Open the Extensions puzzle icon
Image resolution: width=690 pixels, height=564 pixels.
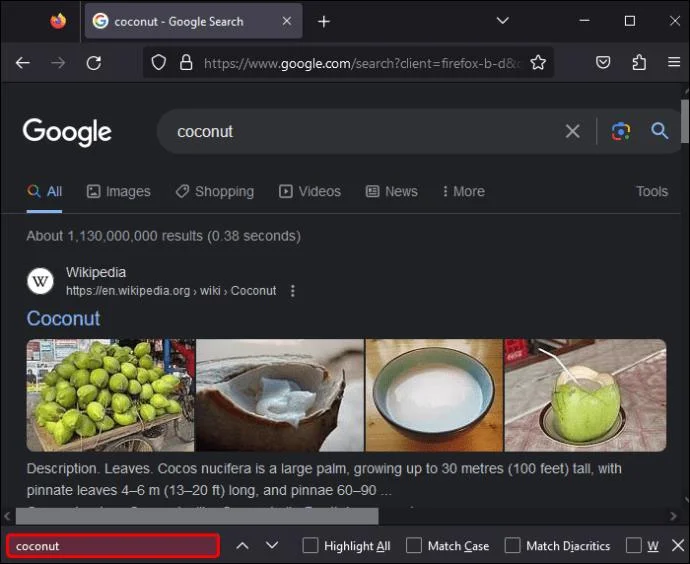coord(639,63)
